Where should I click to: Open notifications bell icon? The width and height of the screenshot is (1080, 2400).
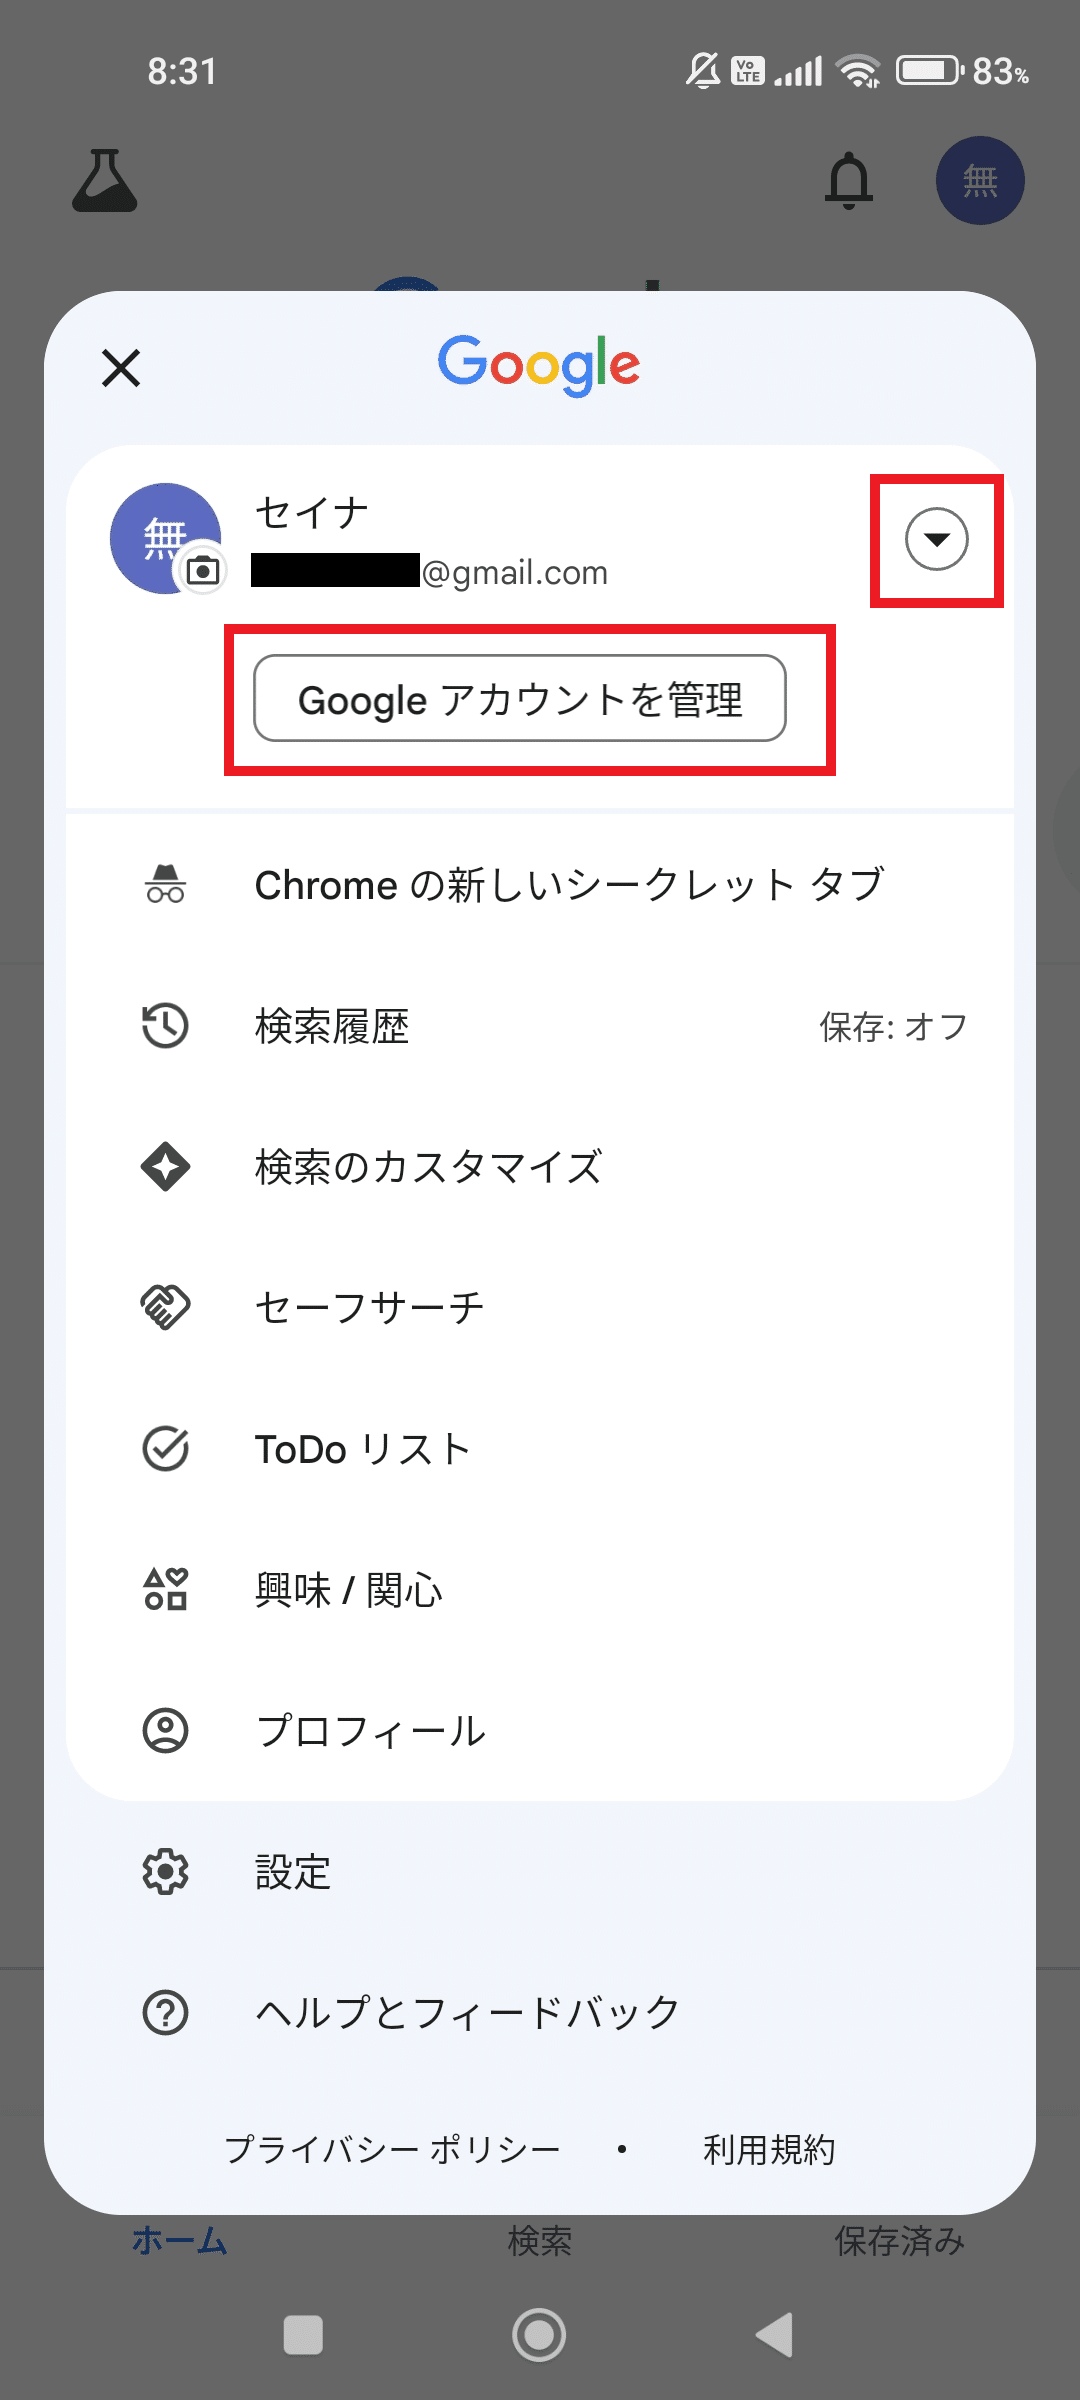coord(849,181)
